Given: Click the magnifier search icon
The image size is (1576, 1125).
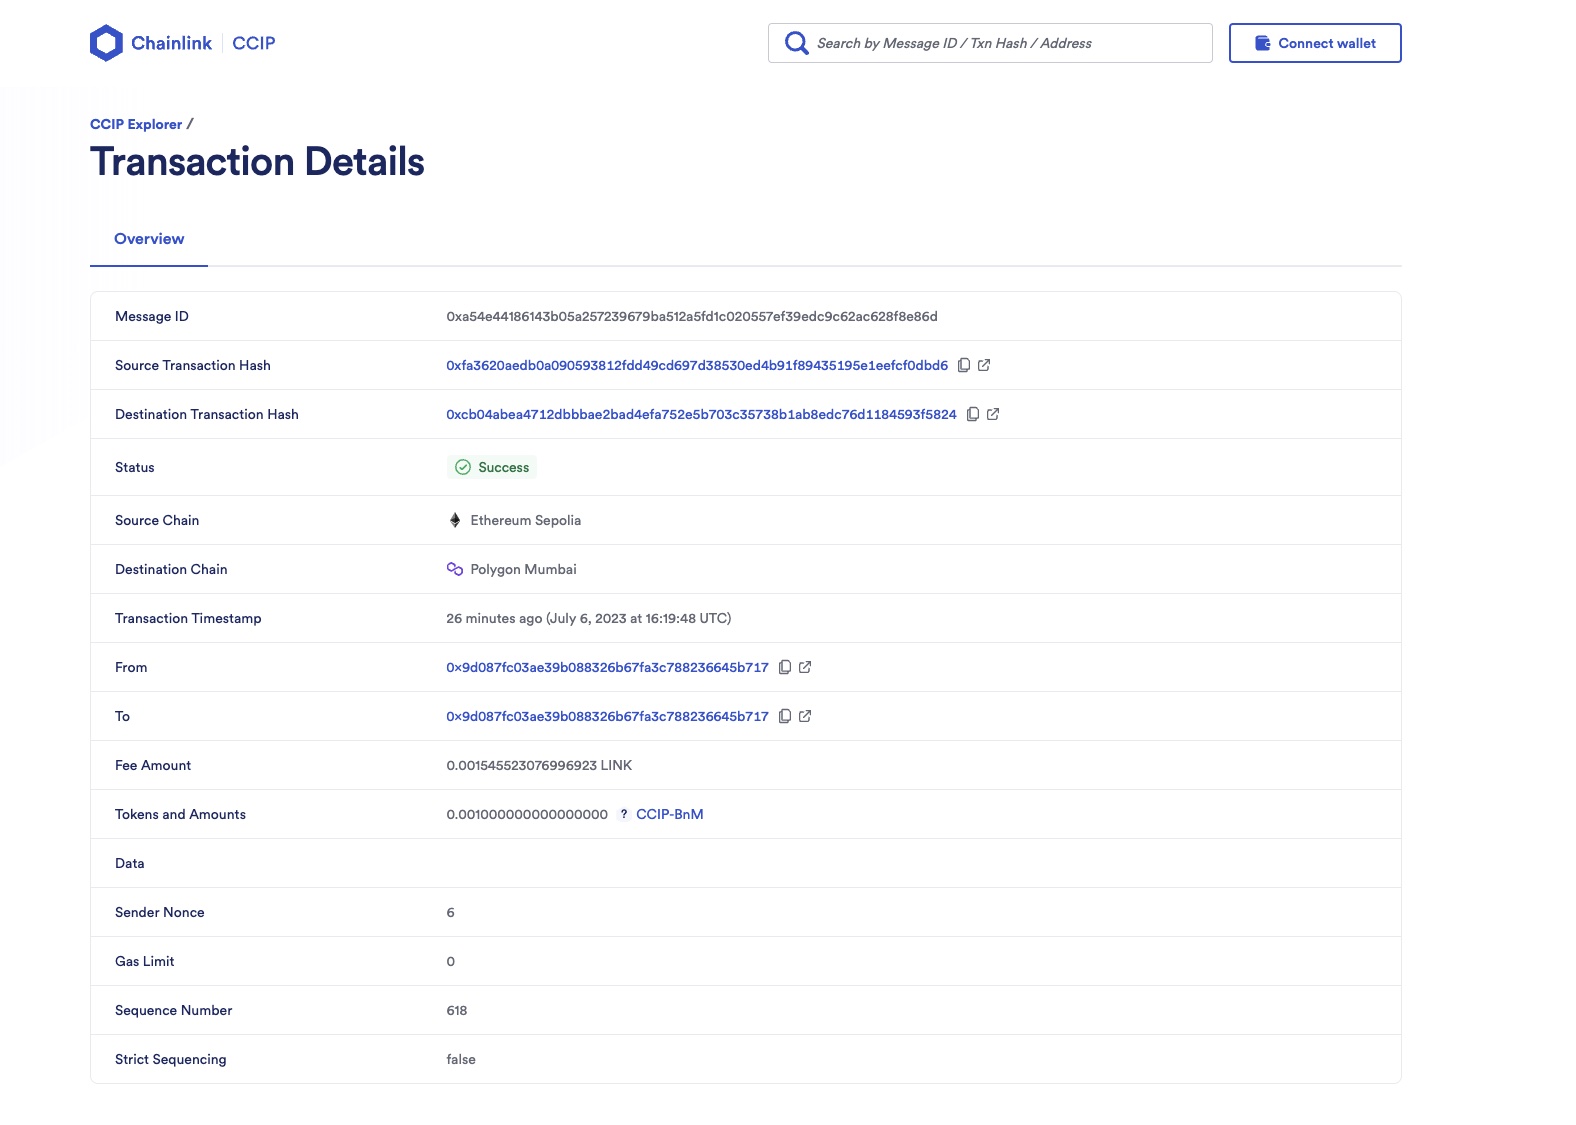Looking at the screenshot, I should click(796, 43).
